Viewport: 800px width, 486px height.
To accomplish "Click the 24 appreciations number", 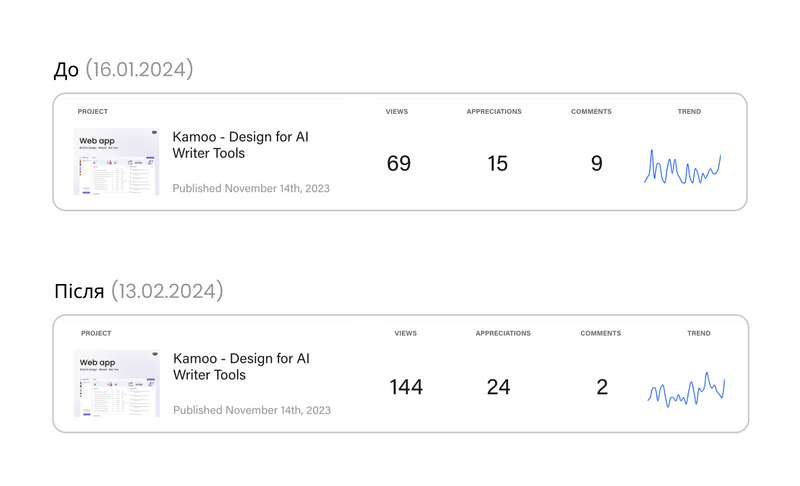I will 498,387.
